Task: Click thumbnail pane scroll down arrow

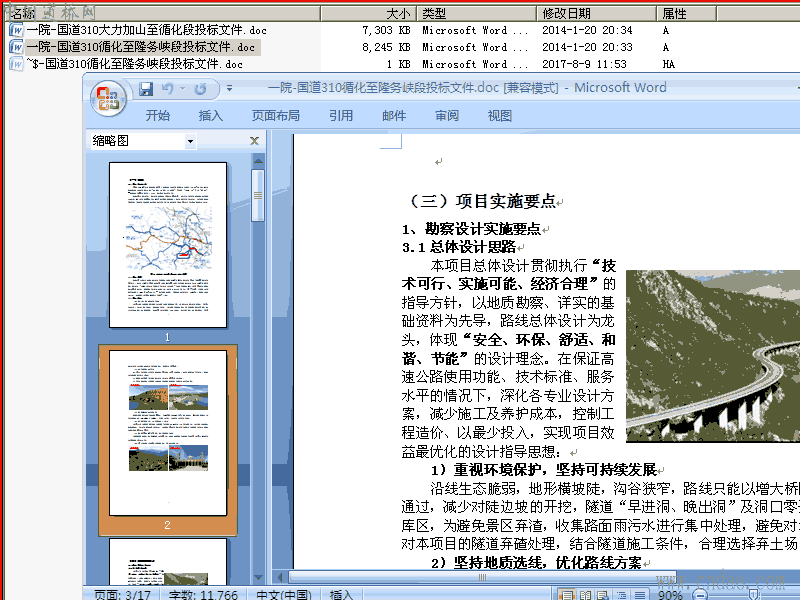Action: tap(258, 578)
